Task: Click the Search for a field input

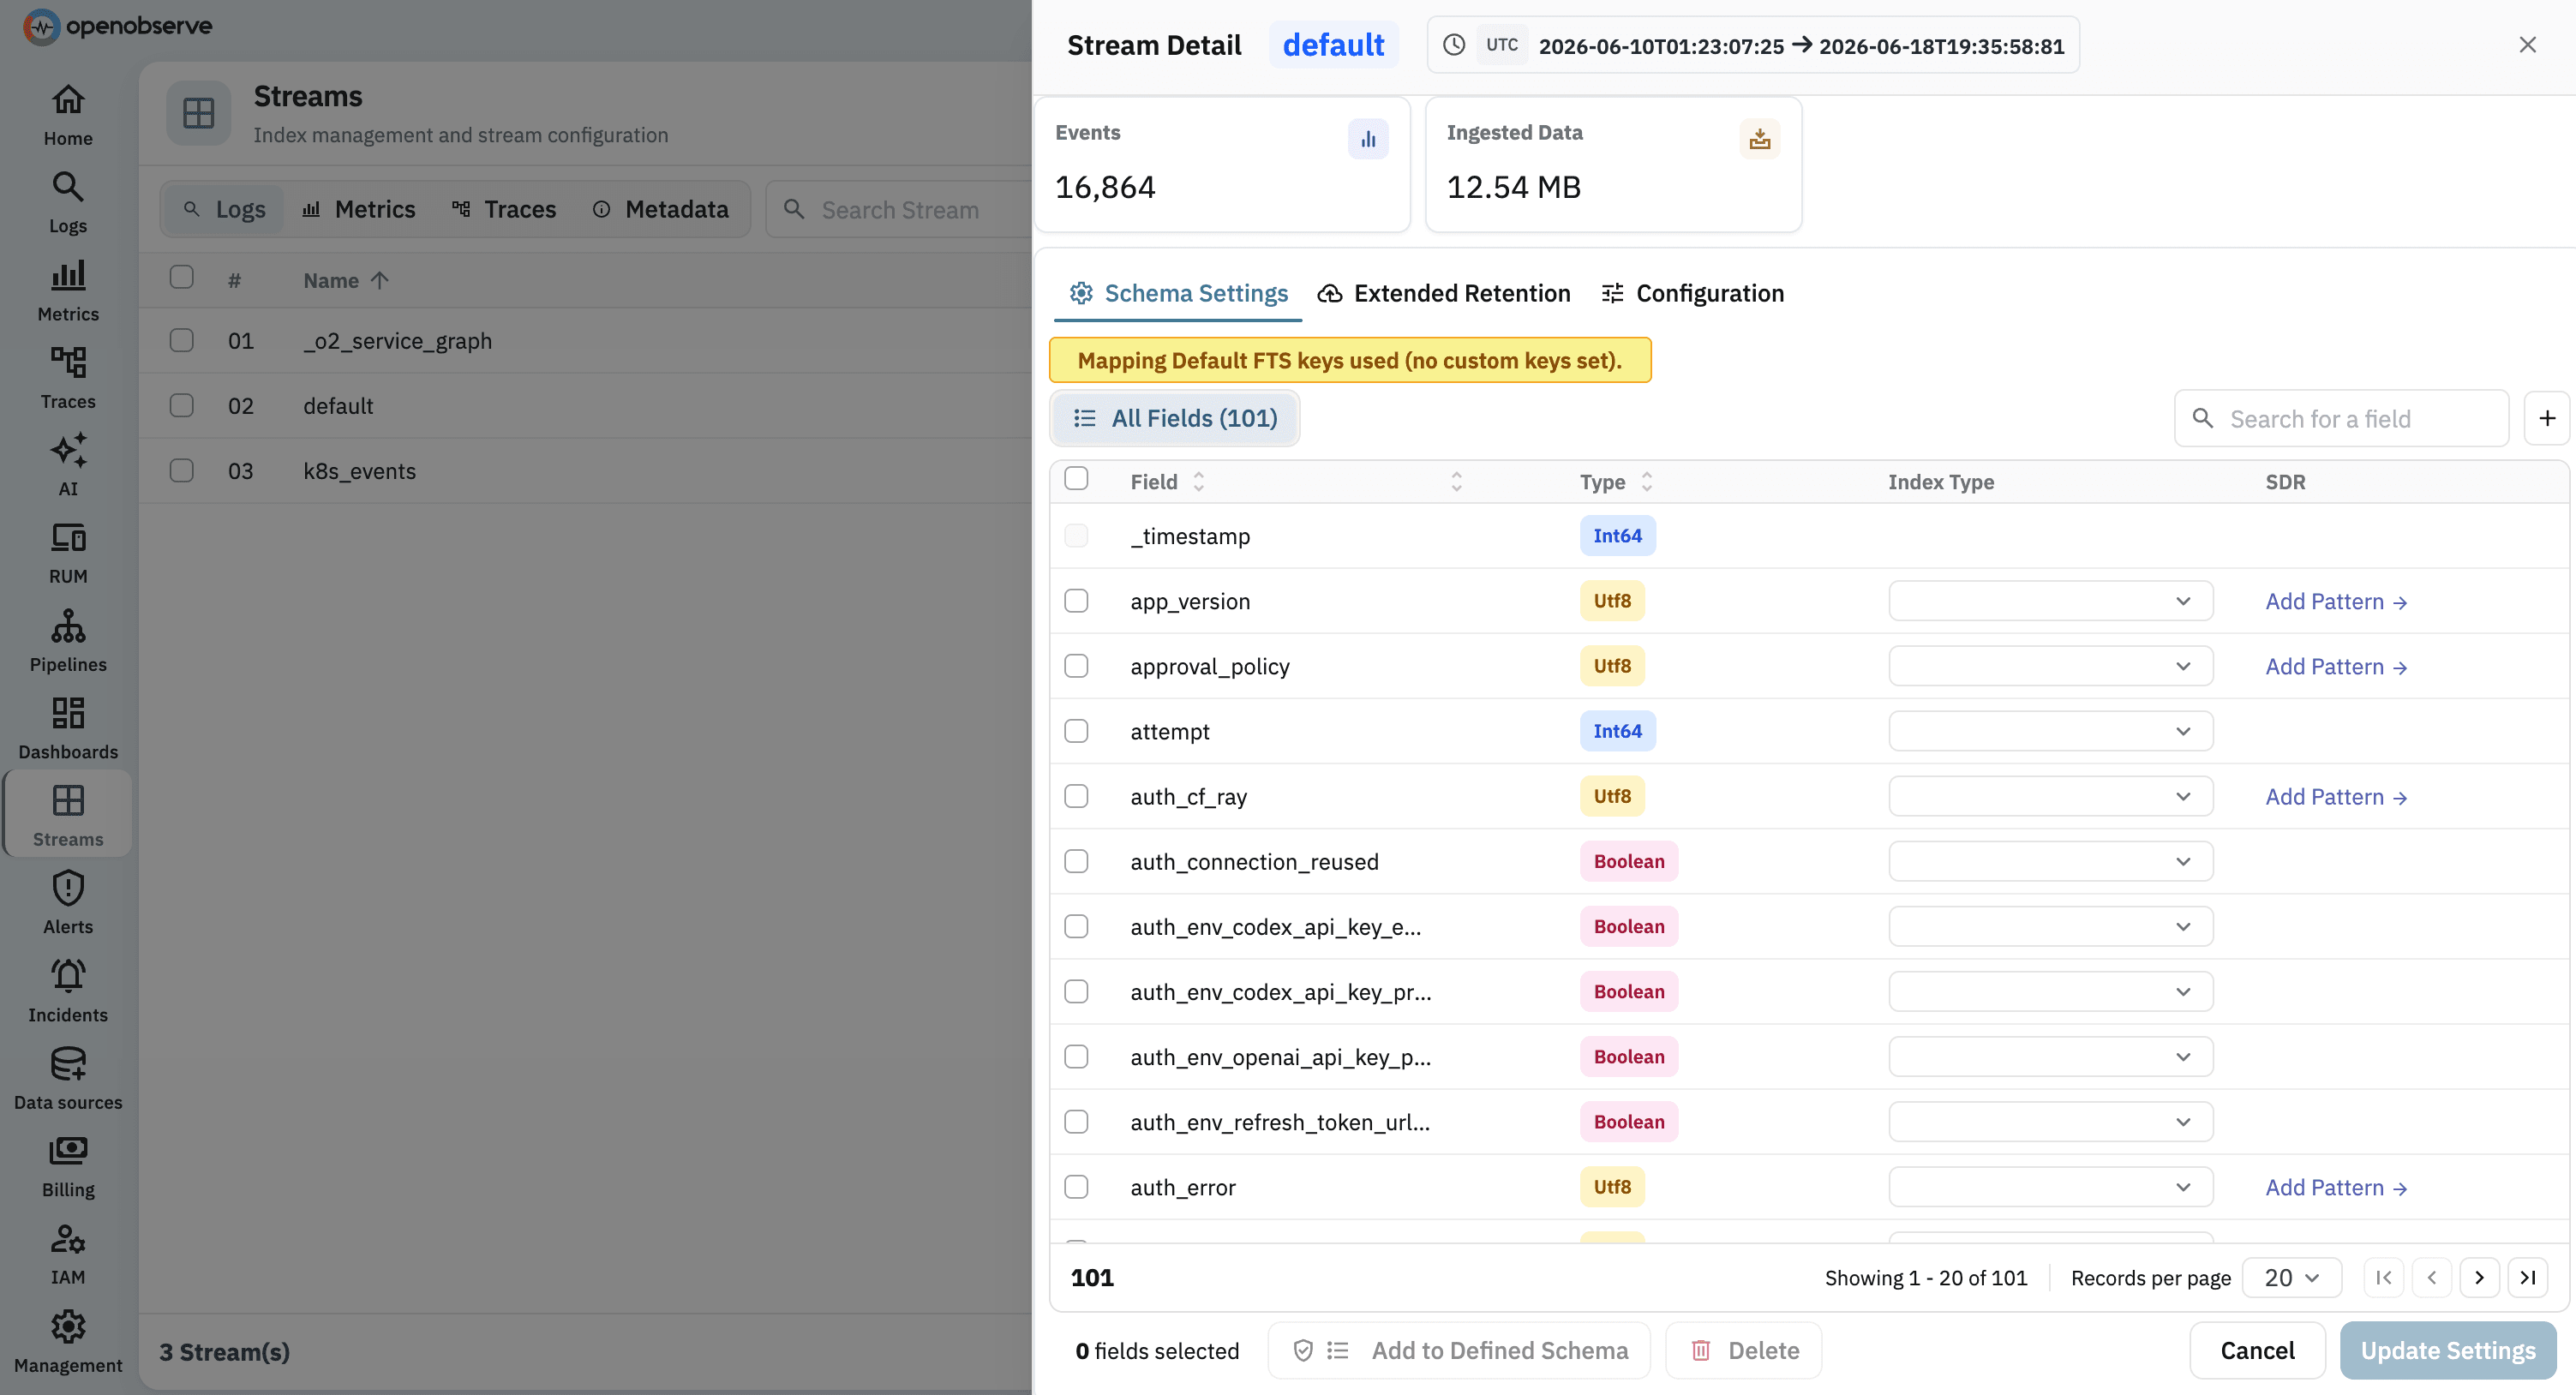Action: pyautogui.click(x=2342, y=419)
